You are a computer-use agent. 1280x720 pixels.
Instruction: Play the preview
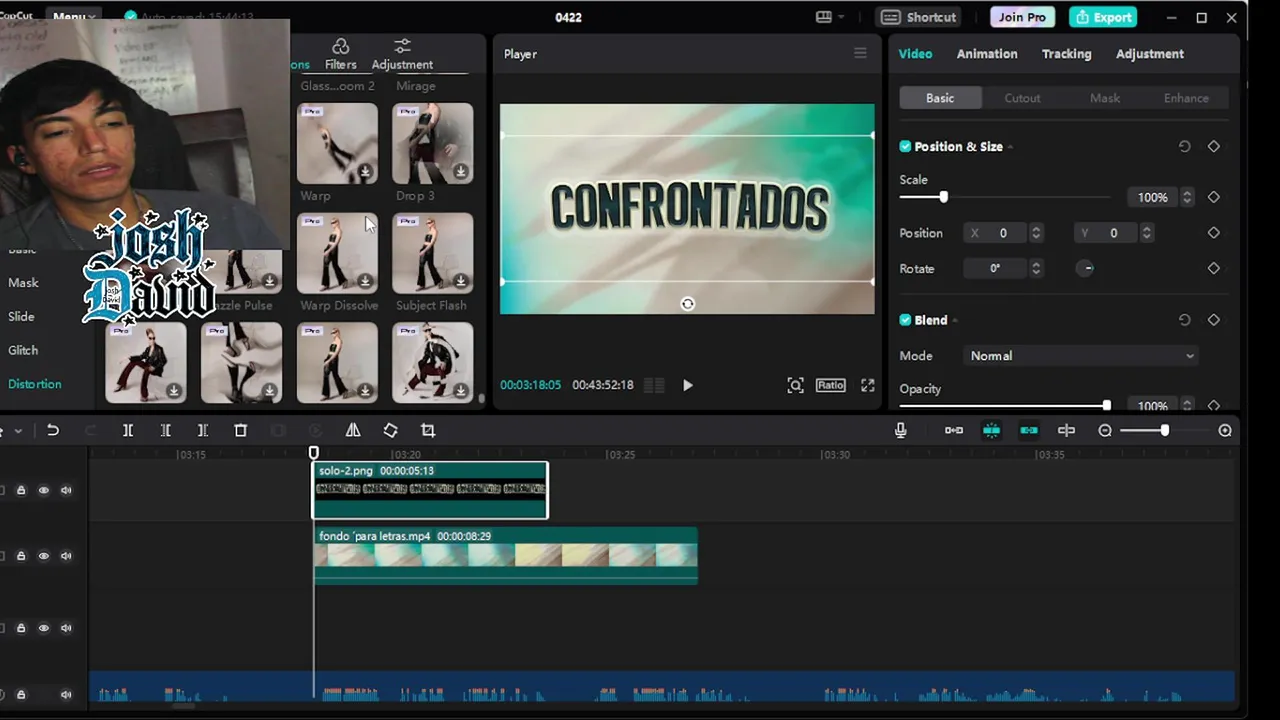[687, 385]
